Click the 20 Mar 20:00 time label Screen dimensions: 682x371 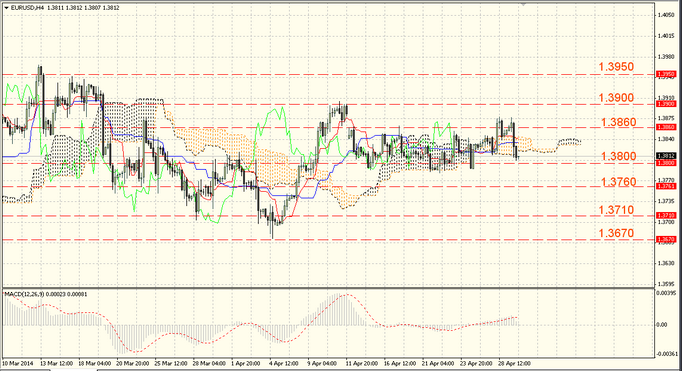(x=133, y=363)
